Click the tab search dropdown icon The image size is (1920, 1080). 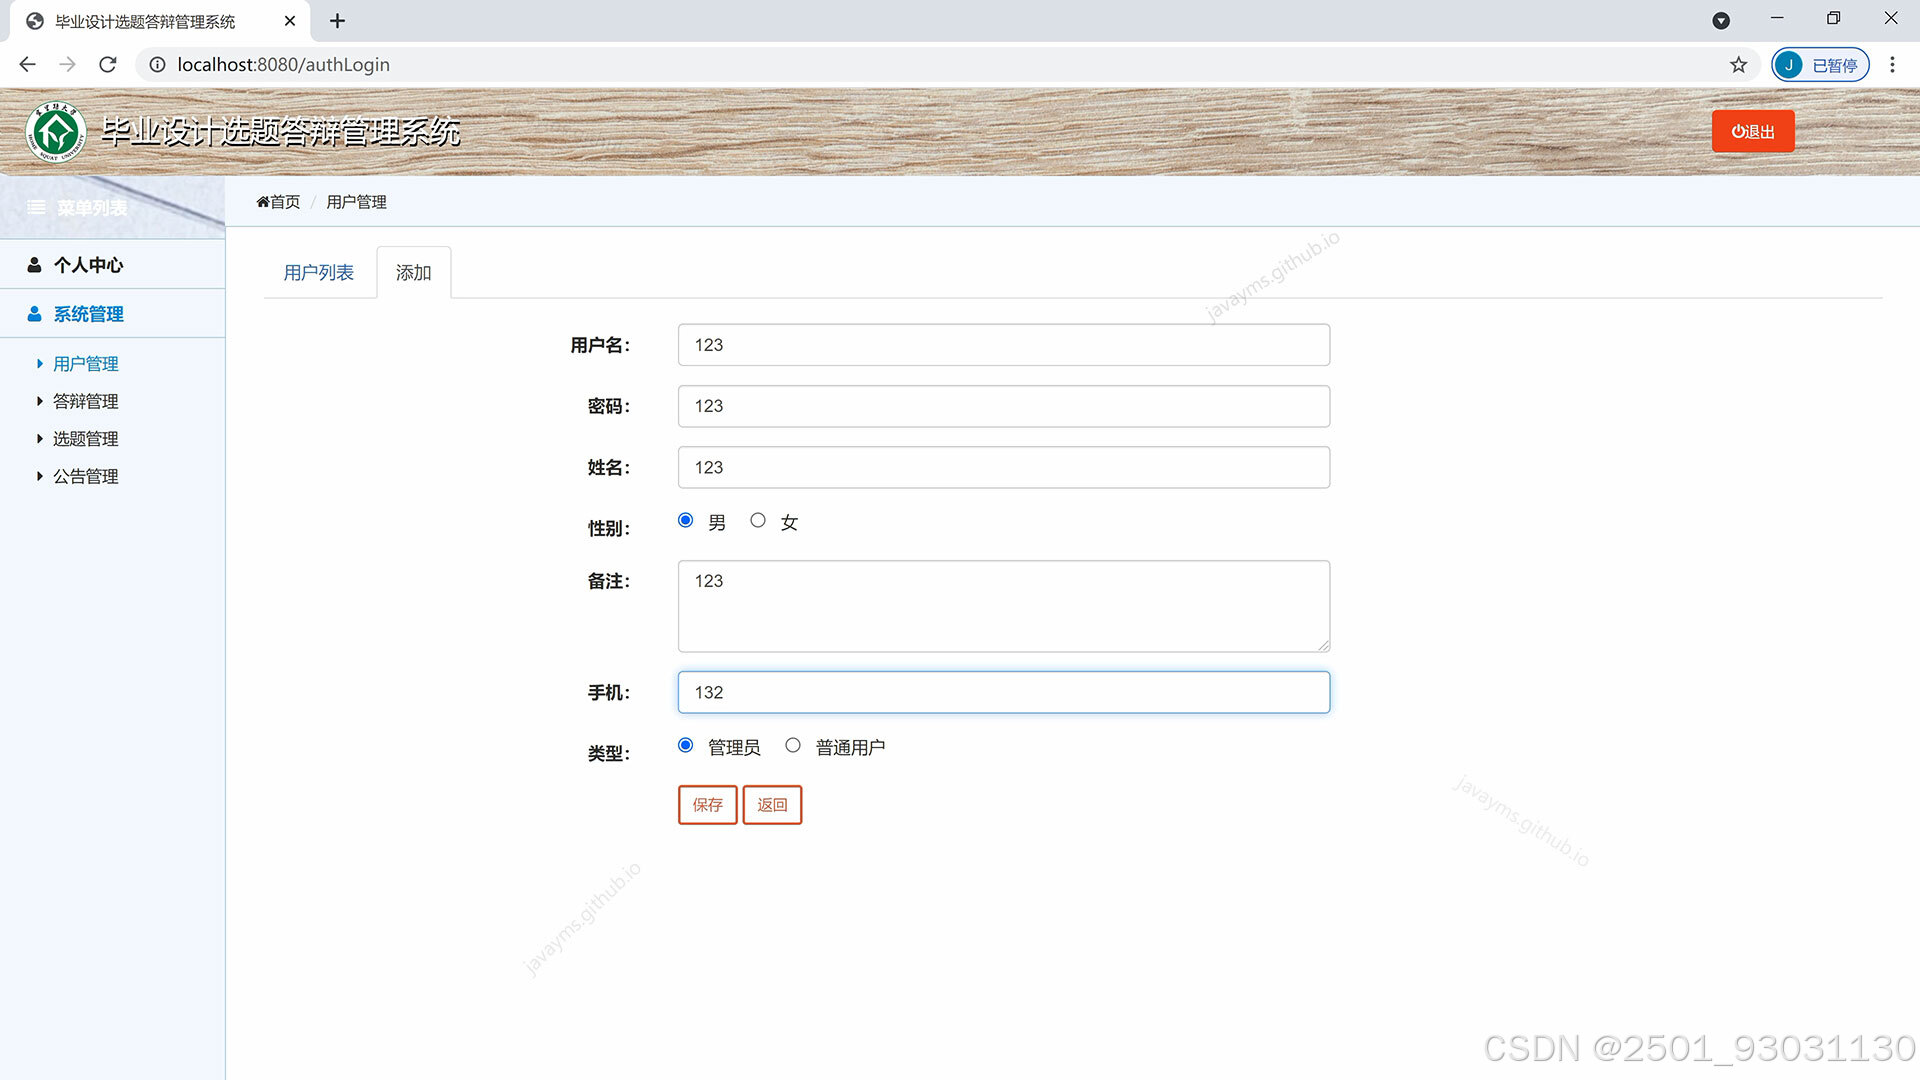pos(1721,21)
